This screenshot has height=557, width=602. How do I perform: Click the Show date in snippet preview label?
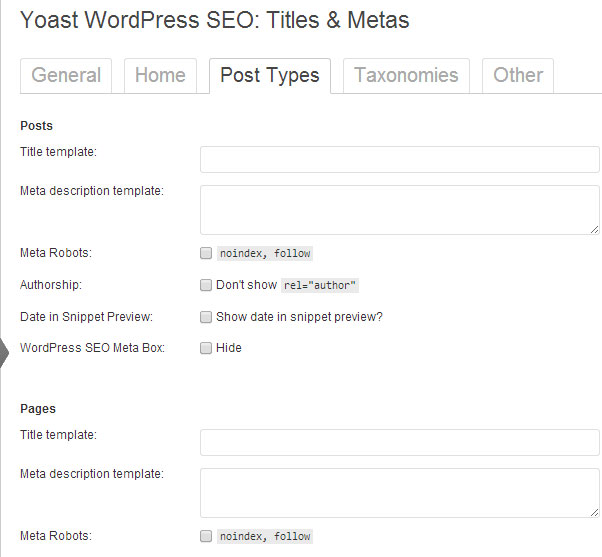(x=299, y=317)
